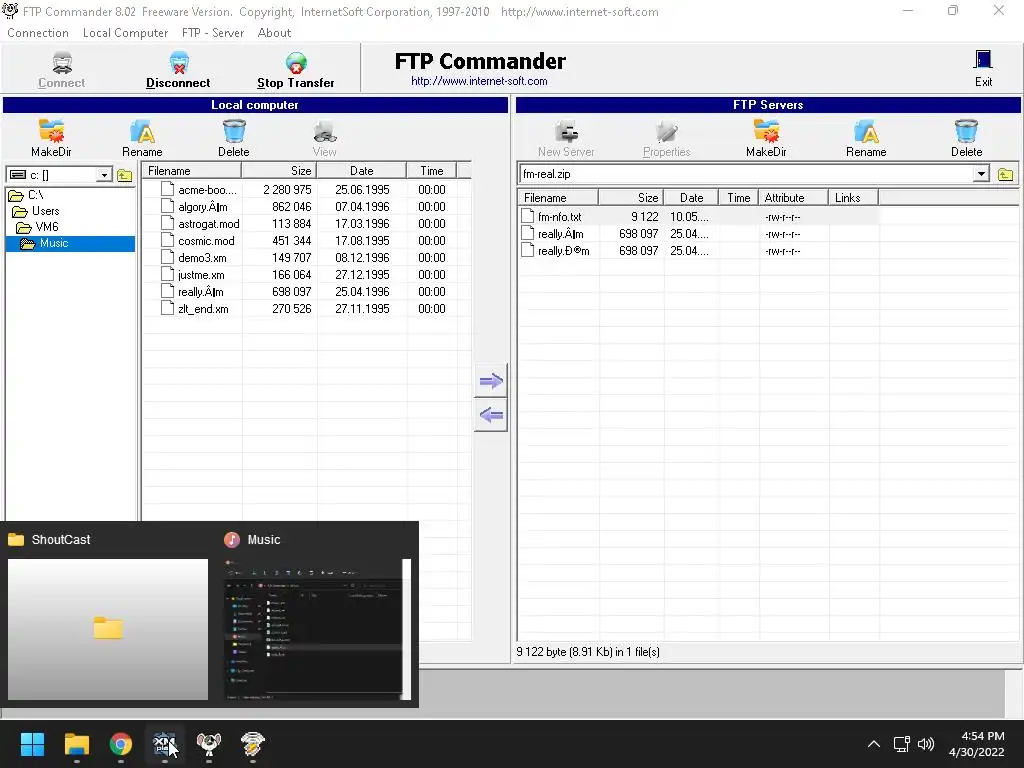1024x768 pixels.
Task: Sort local files by Size header
Action: point(280,170)
